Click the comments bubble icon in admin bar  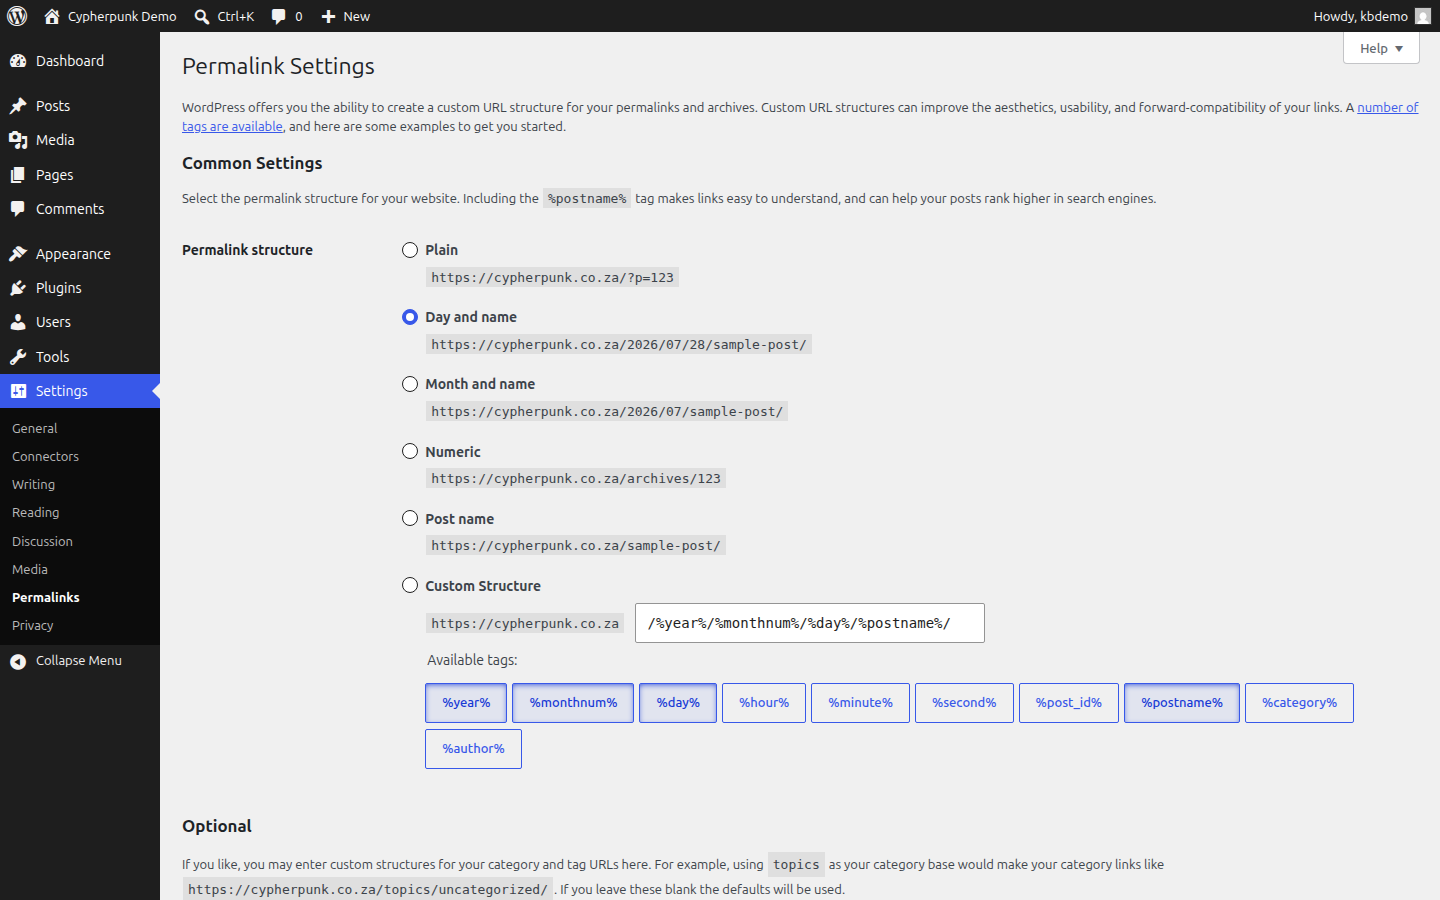279,16
